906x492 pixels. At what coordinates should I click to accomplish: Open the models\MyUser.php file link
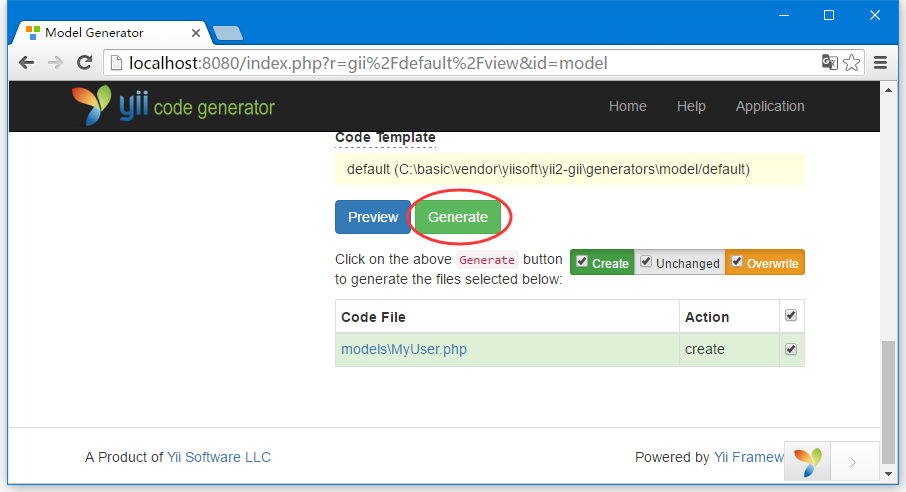click(x=404, y=349)
